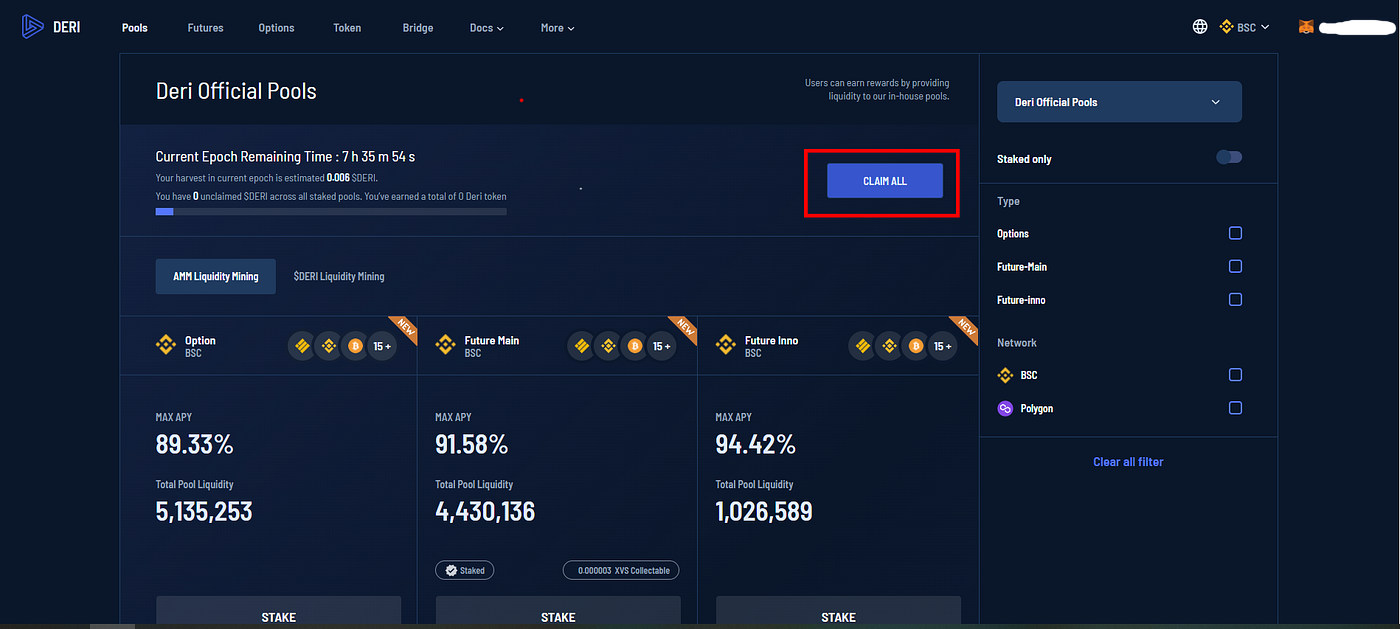Expand the Docs menu

[x=486, y=28]
